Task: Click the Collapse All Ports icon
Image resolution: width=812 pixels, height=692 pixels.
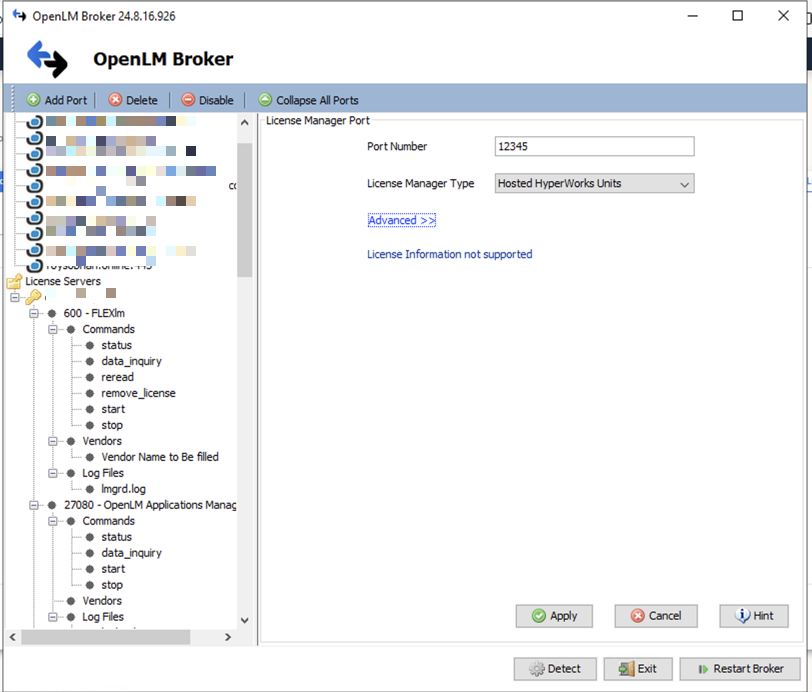Action: pos(265,100)
